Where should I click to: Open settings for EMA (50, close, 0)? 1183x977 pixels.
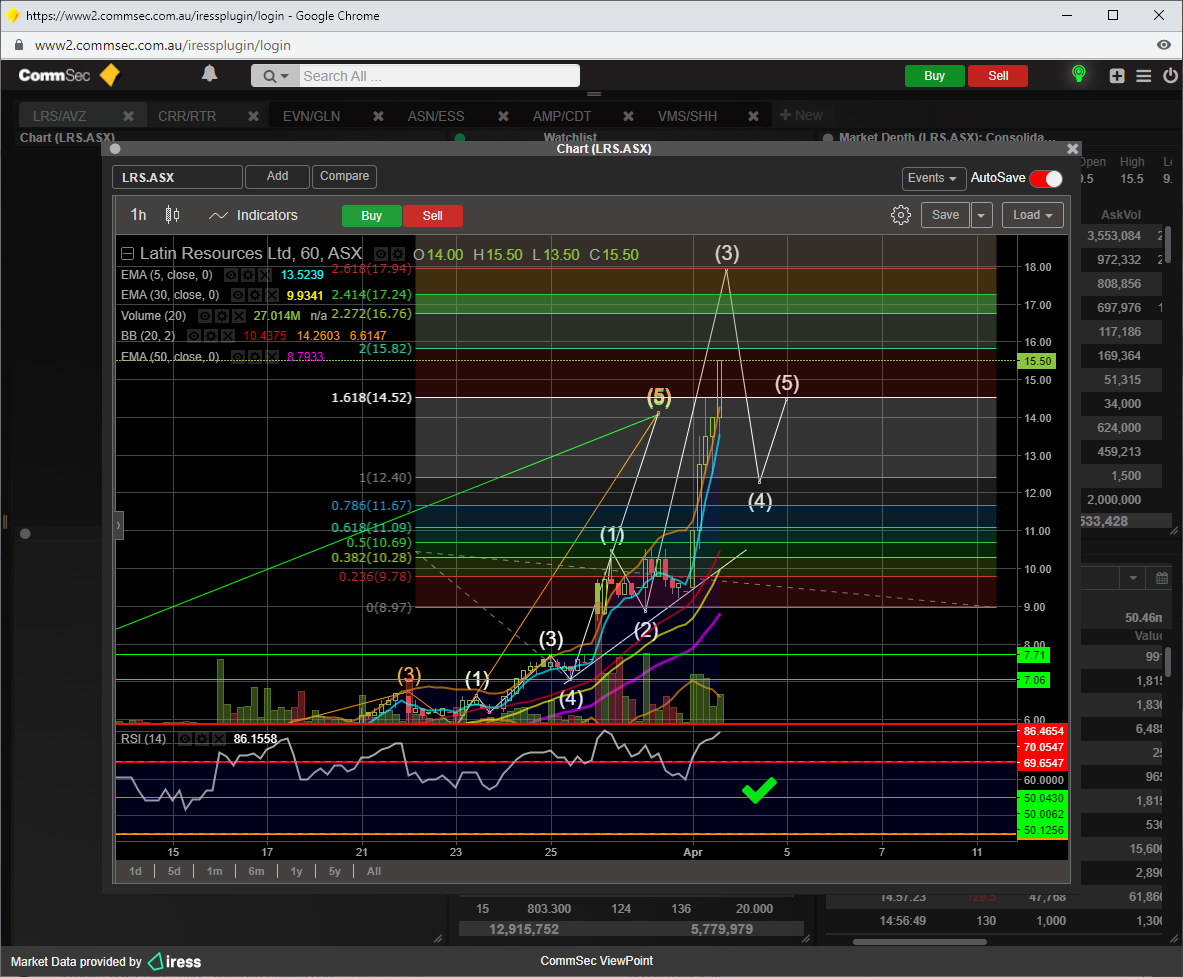255,356
